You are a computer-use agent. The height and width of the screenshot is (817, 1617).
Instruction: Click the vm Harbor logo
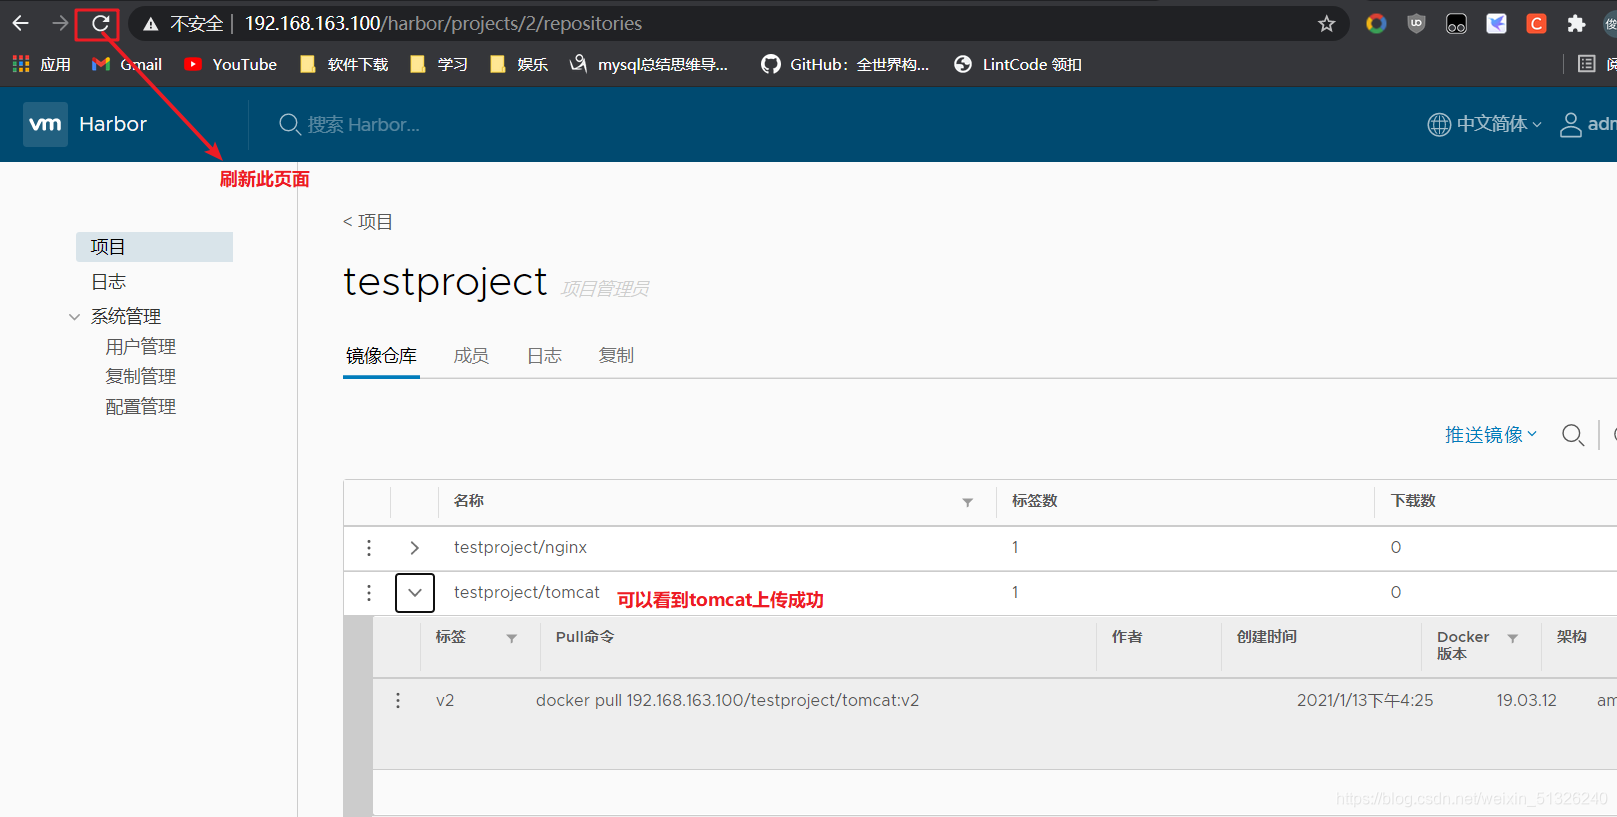coord(45,124)
